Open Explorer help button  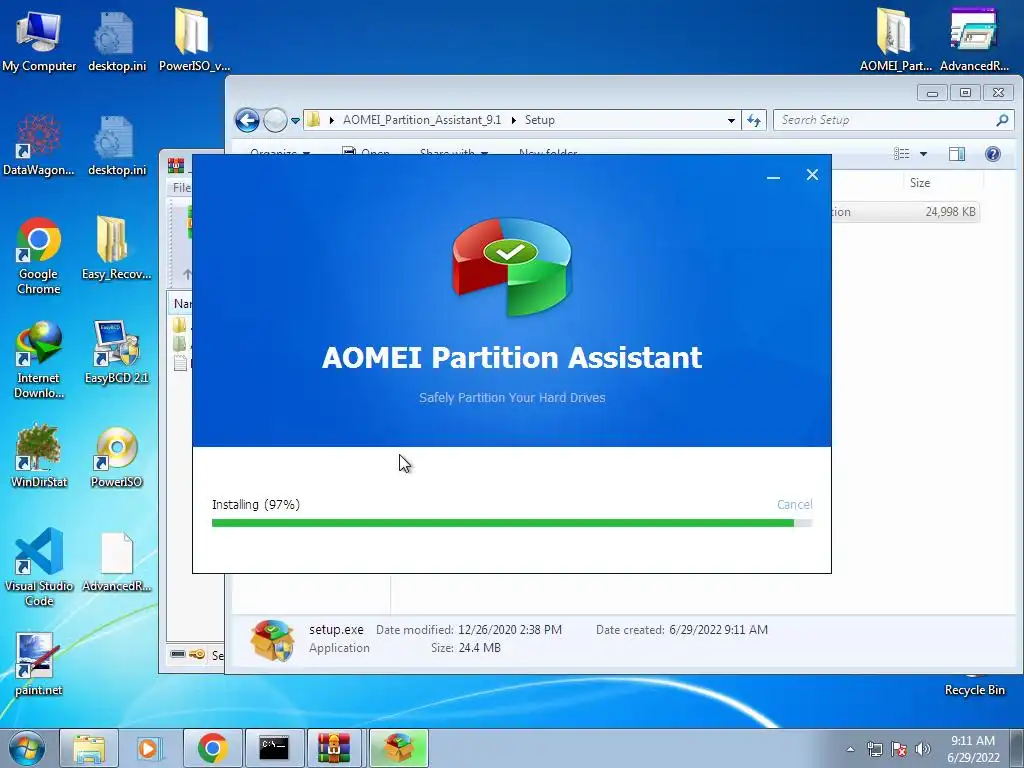click(993, 153)
